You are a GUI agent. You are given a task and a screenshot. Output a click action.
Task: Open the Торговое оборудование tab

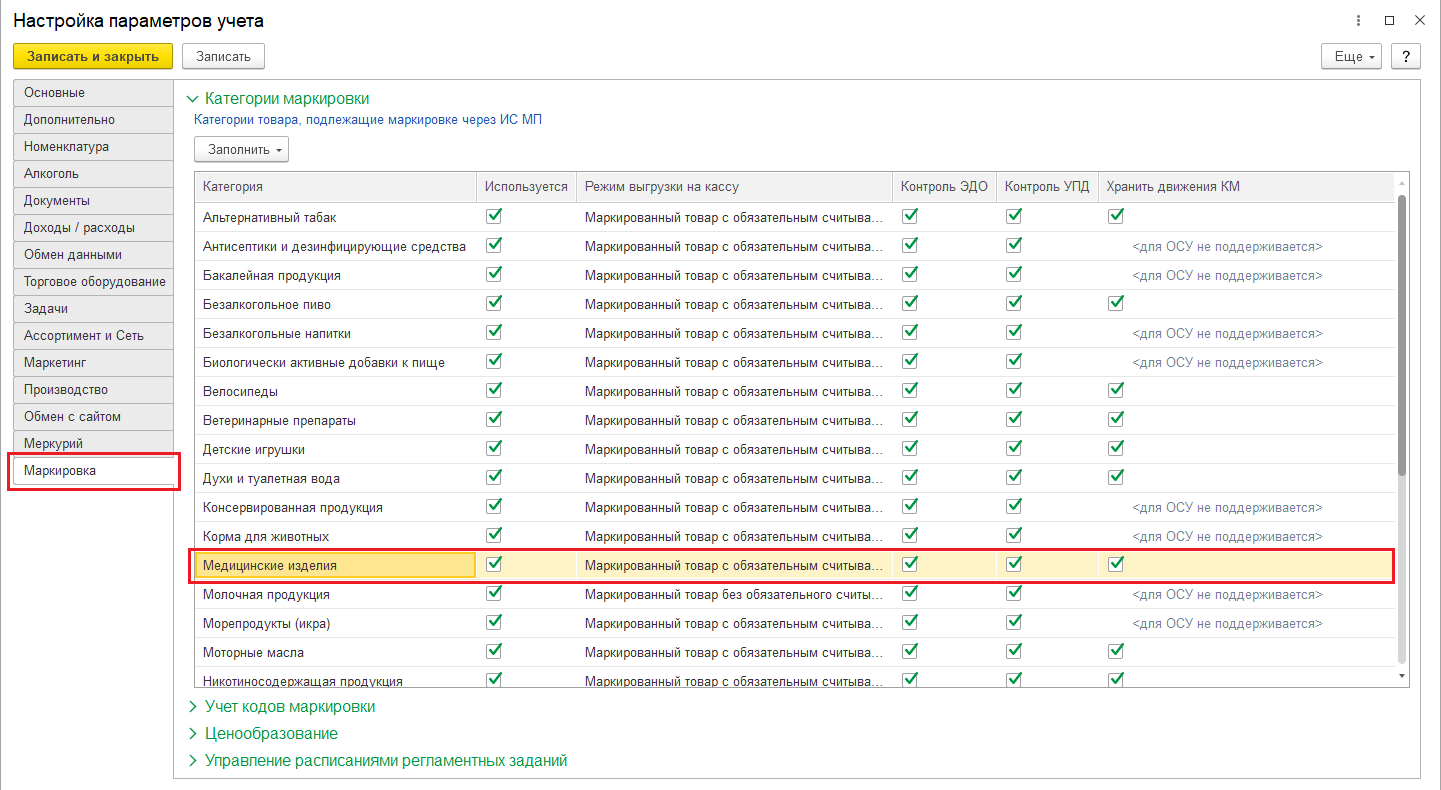(x=94, y=282)
